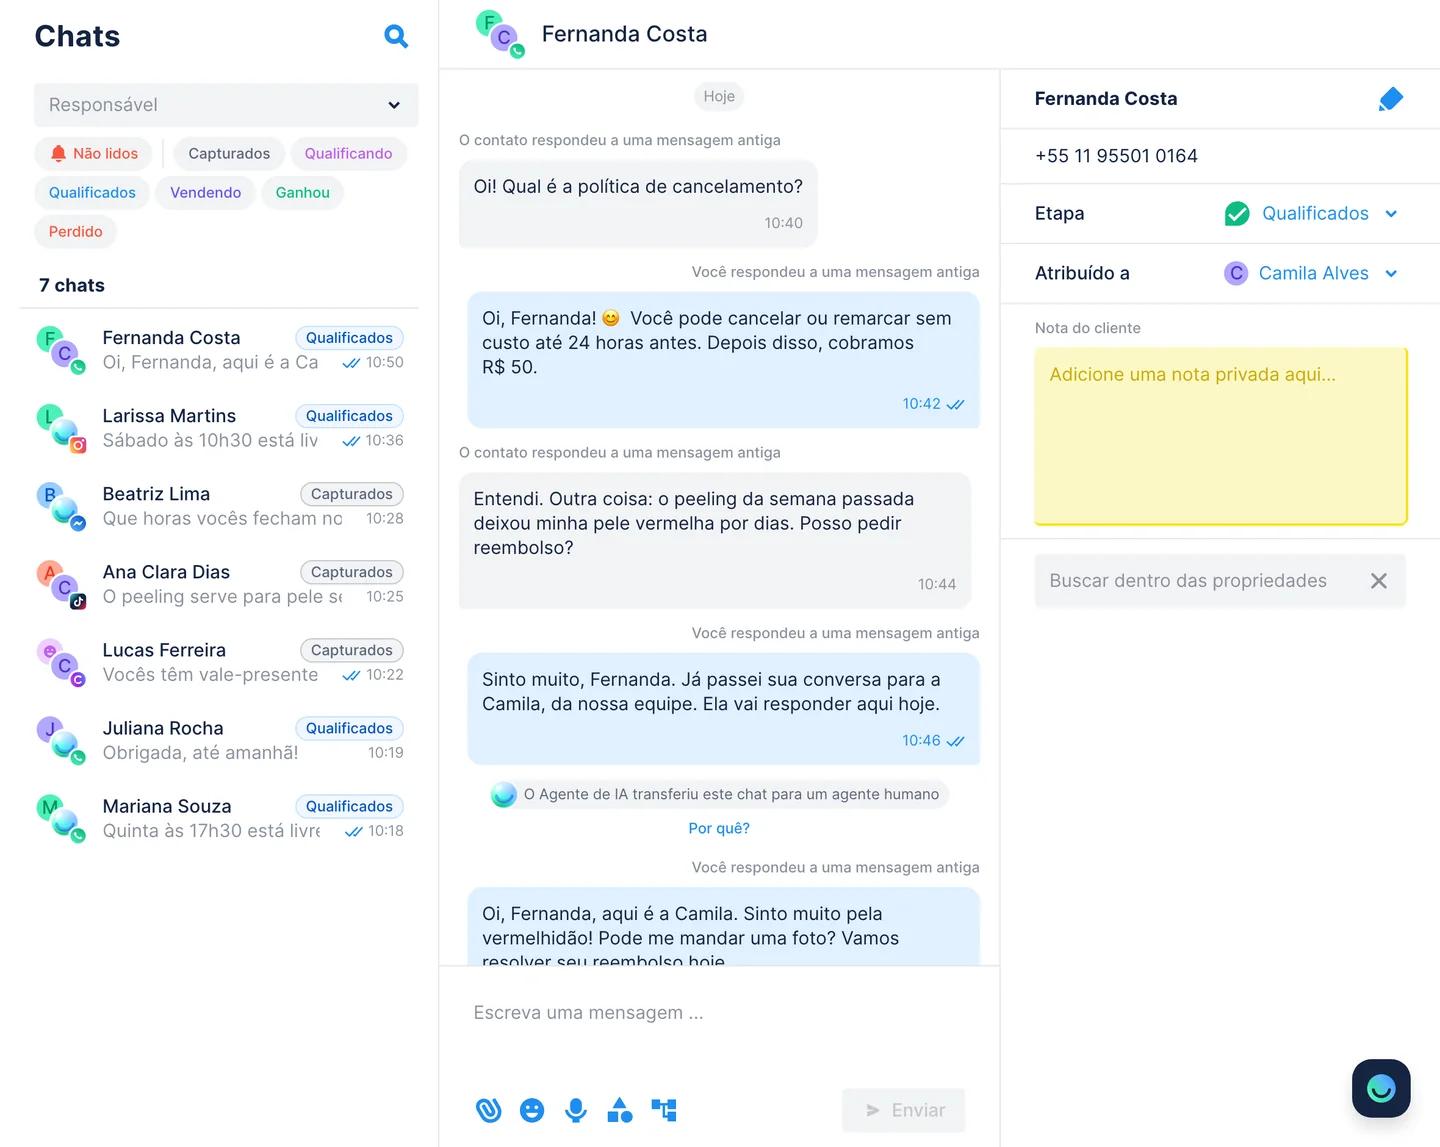Open the chat search magnifier icon
Viewport: 1440px width, 1147px height.
click(396, 36)
